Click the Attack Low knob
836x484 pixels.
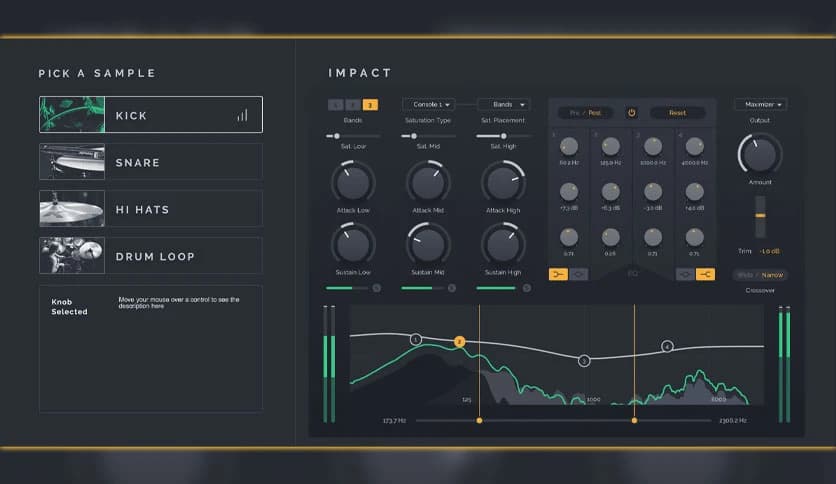click(352, 183)
